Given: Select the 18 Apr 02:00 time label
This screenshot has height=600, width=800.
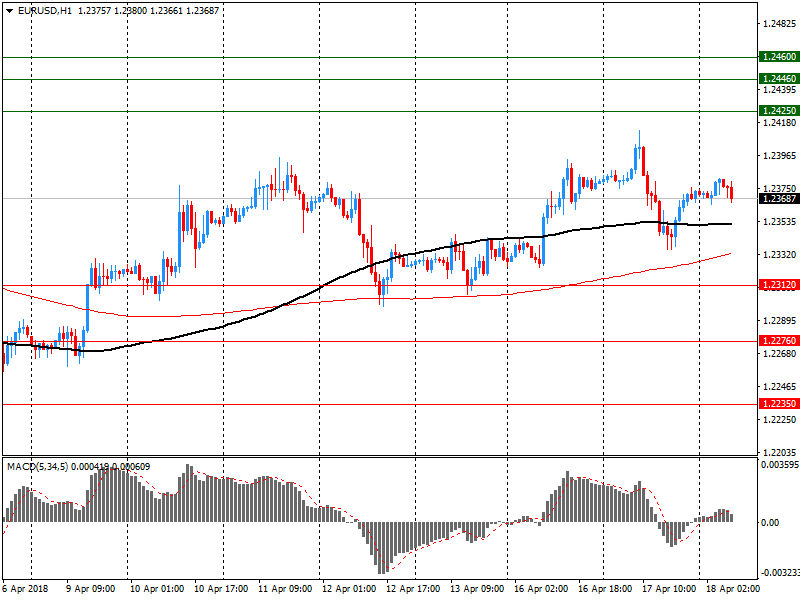Looking at the screenshot, I should click(x=732, y=589).
